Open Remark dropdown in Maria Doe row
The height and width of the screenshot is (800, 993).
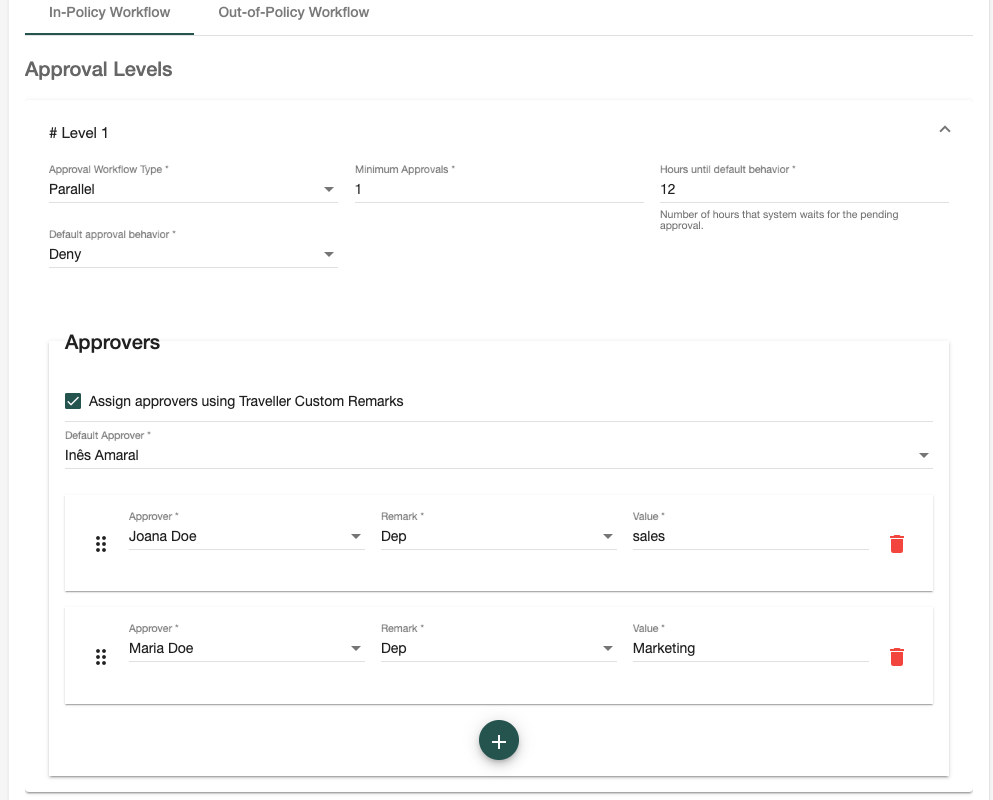tap(498, 649)
